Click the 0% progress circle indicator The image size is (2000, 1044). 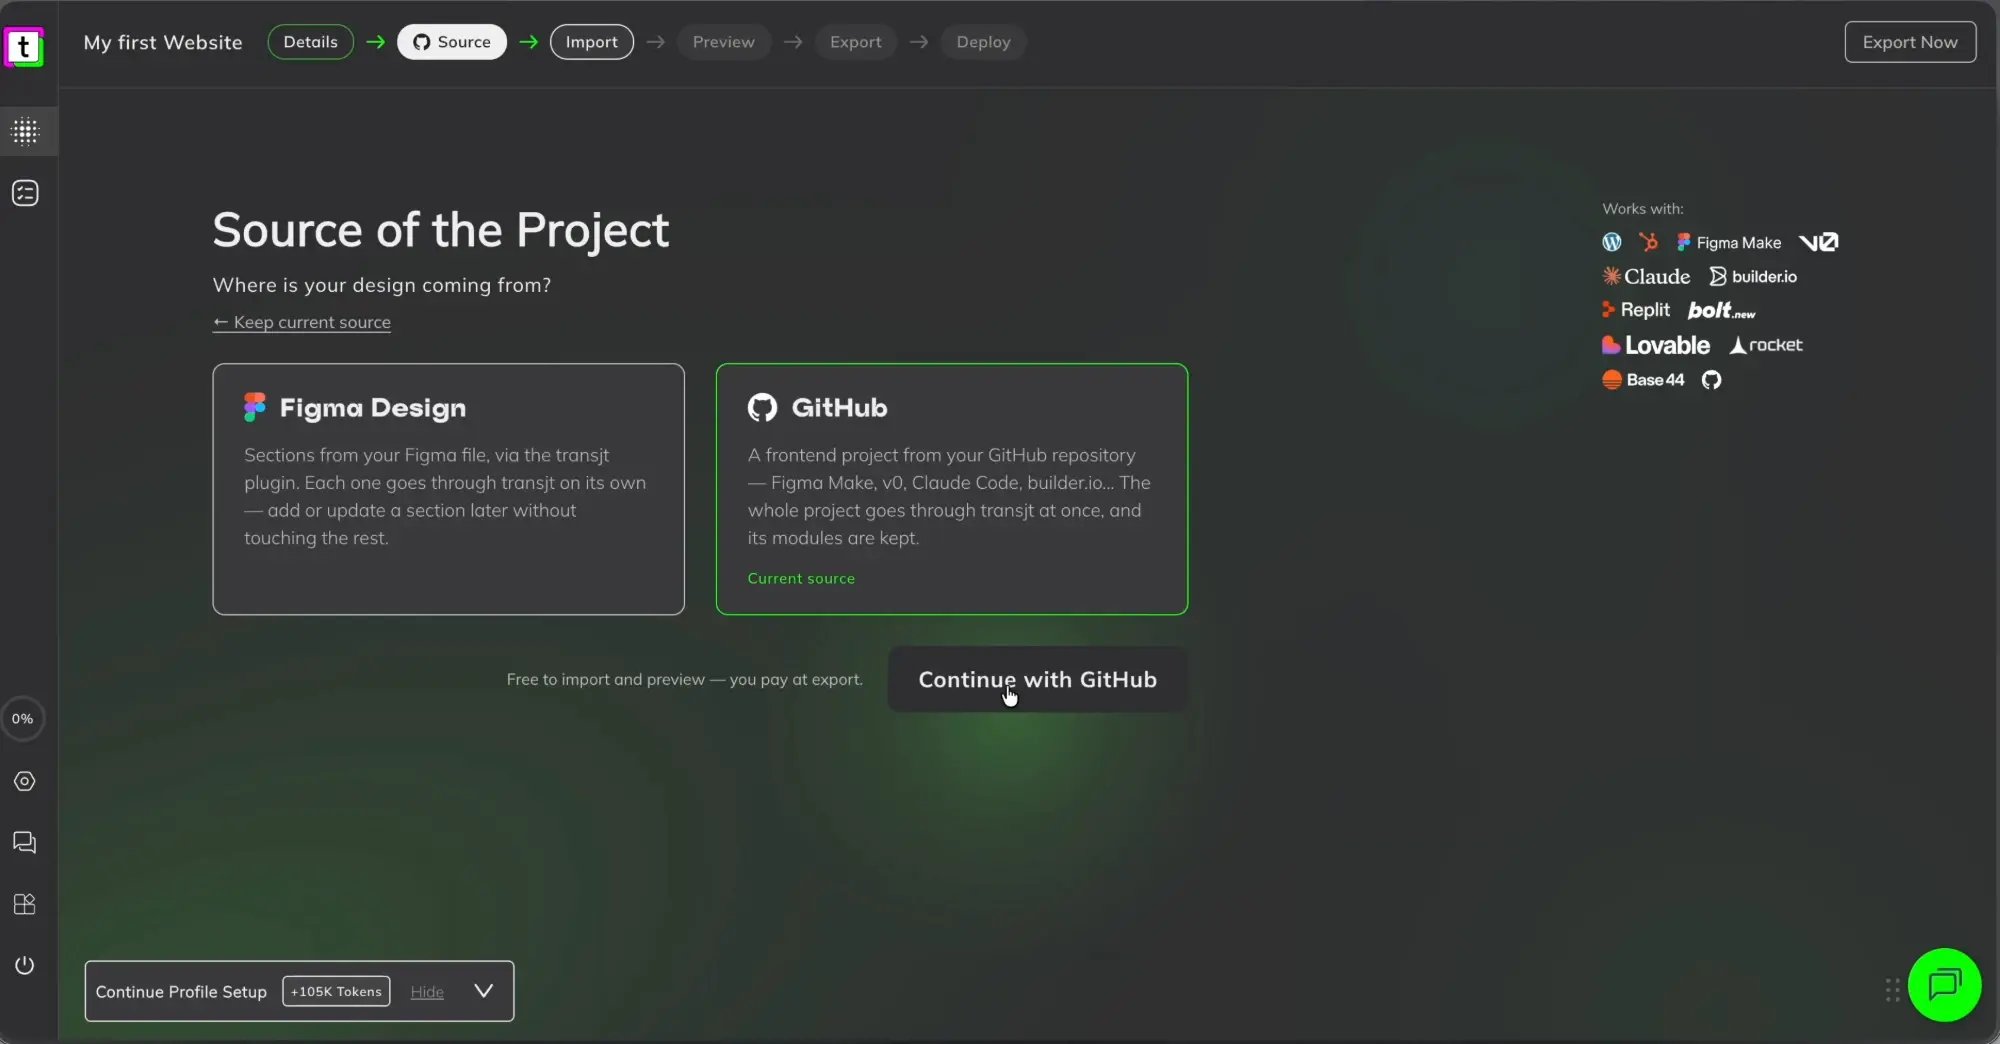(23, 718)
